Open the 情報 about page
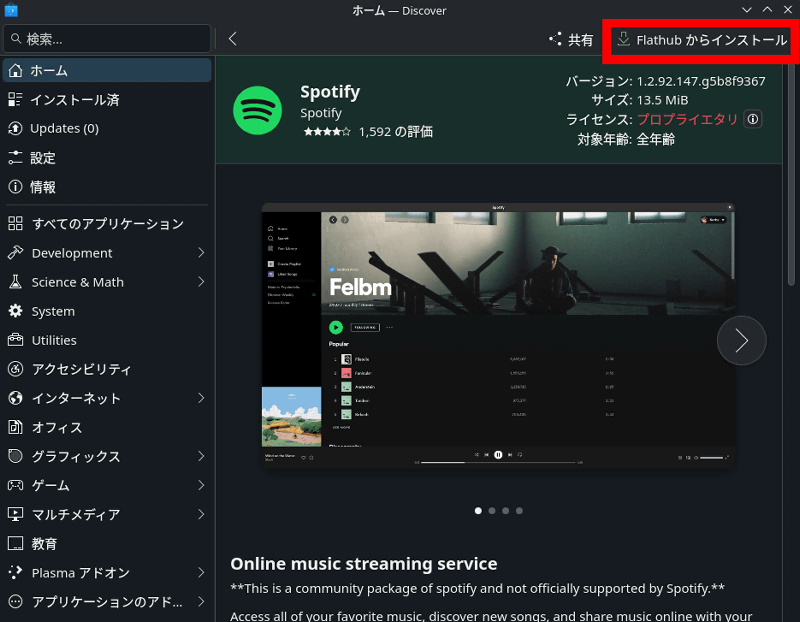Image resolution: width=800 pixels, height=622 pixels. pyautogui.click(x=107, y=187)
